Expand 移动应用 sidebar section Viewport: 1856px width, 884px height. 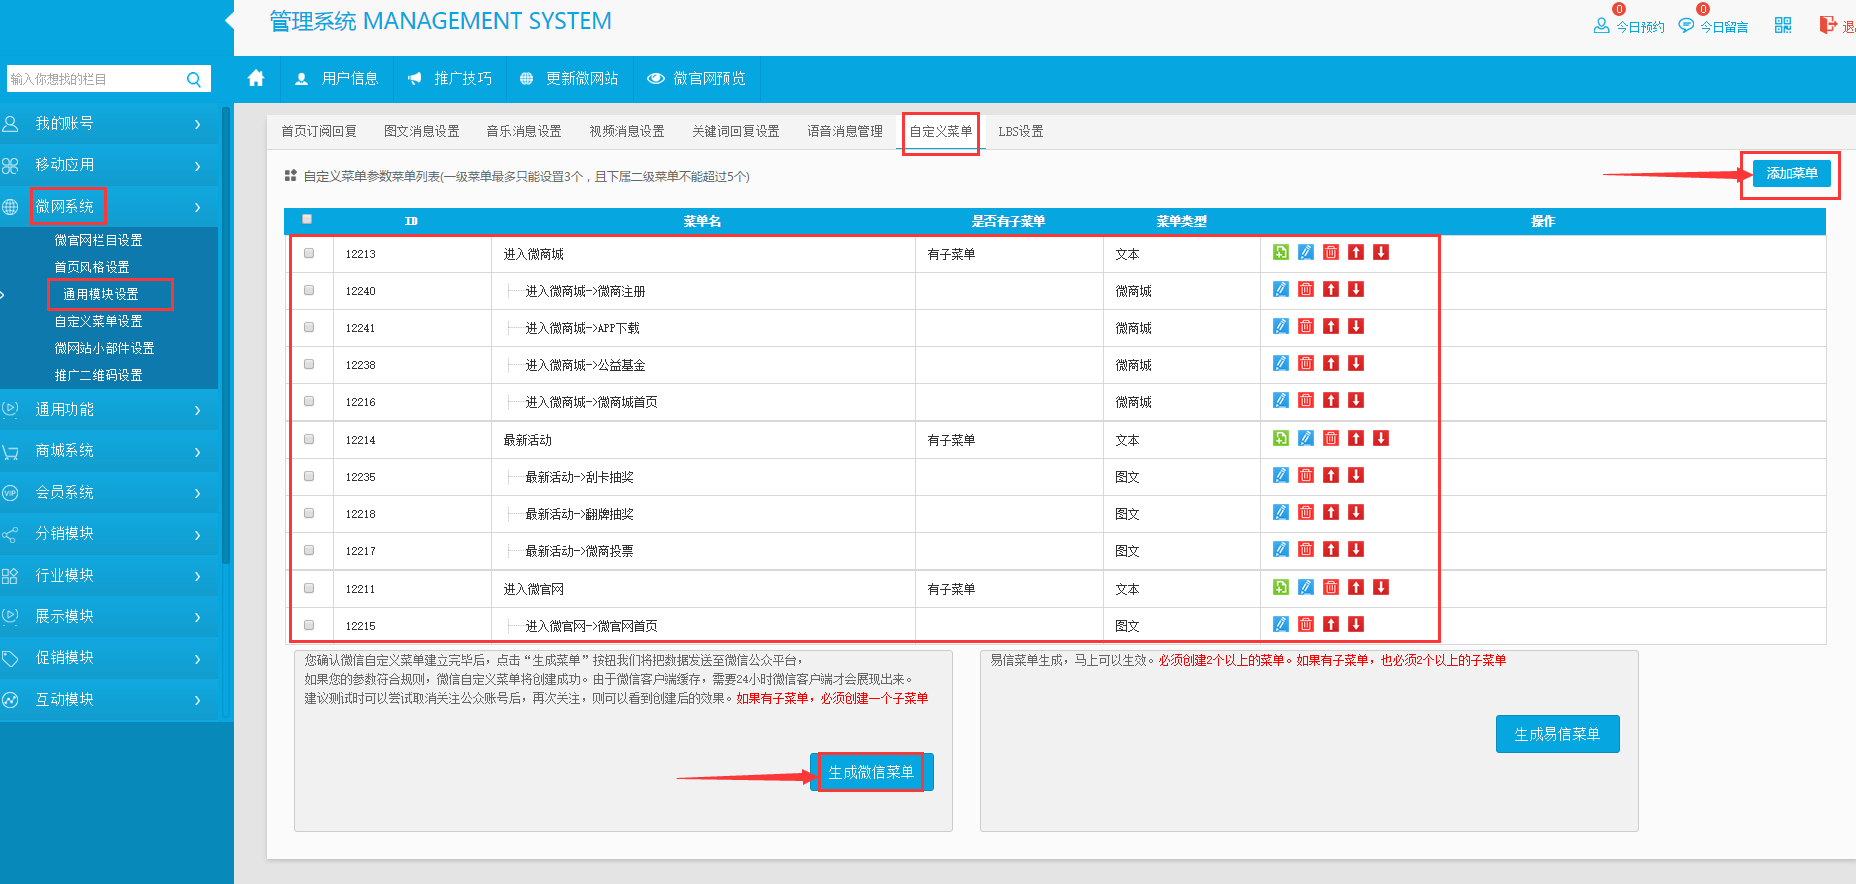[109, 165]
